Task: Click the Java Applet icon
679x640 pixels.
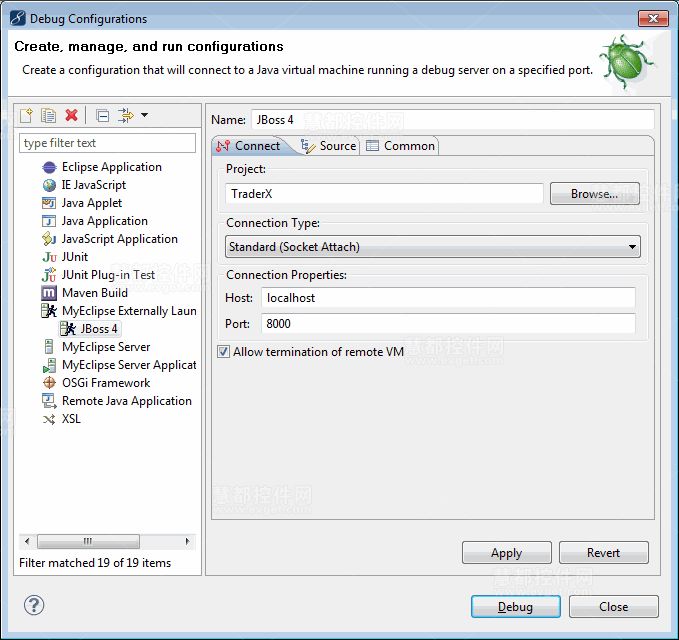Action: pyautogui.click(x=48, y=203)
